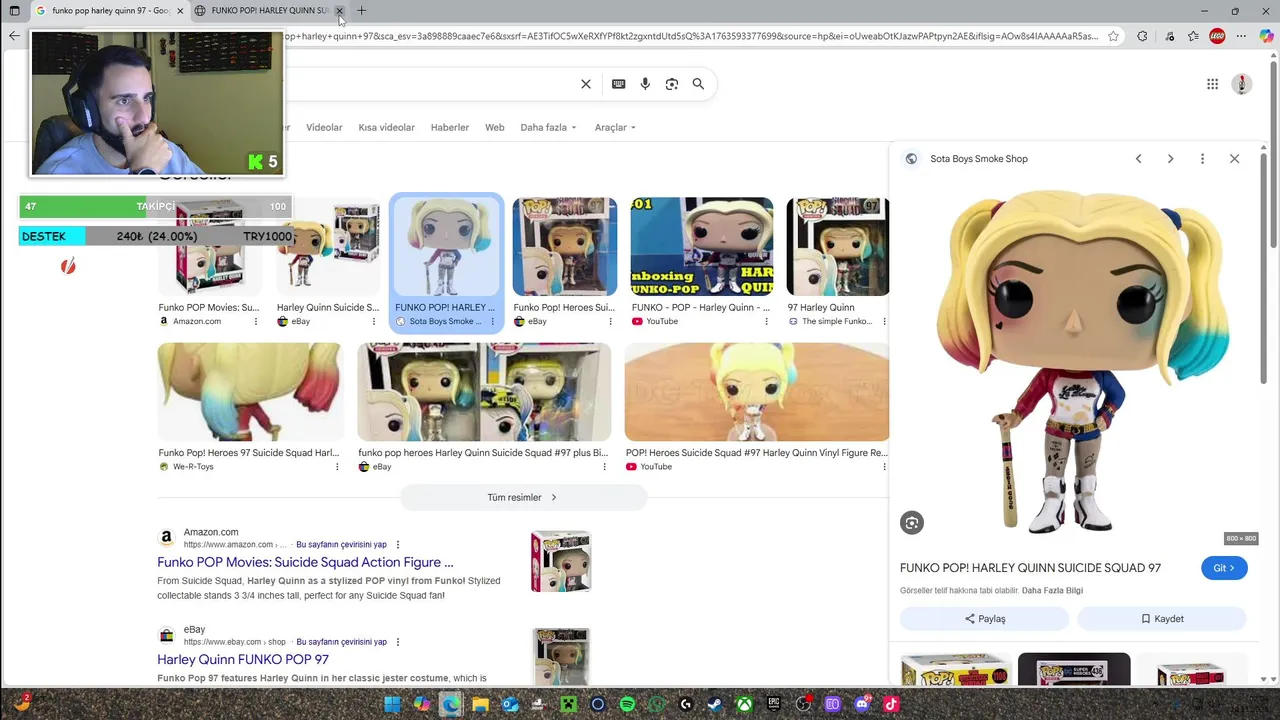
Task: Click the LEGO profile icon in toolbar
Action: click(x=1217, y=36)
